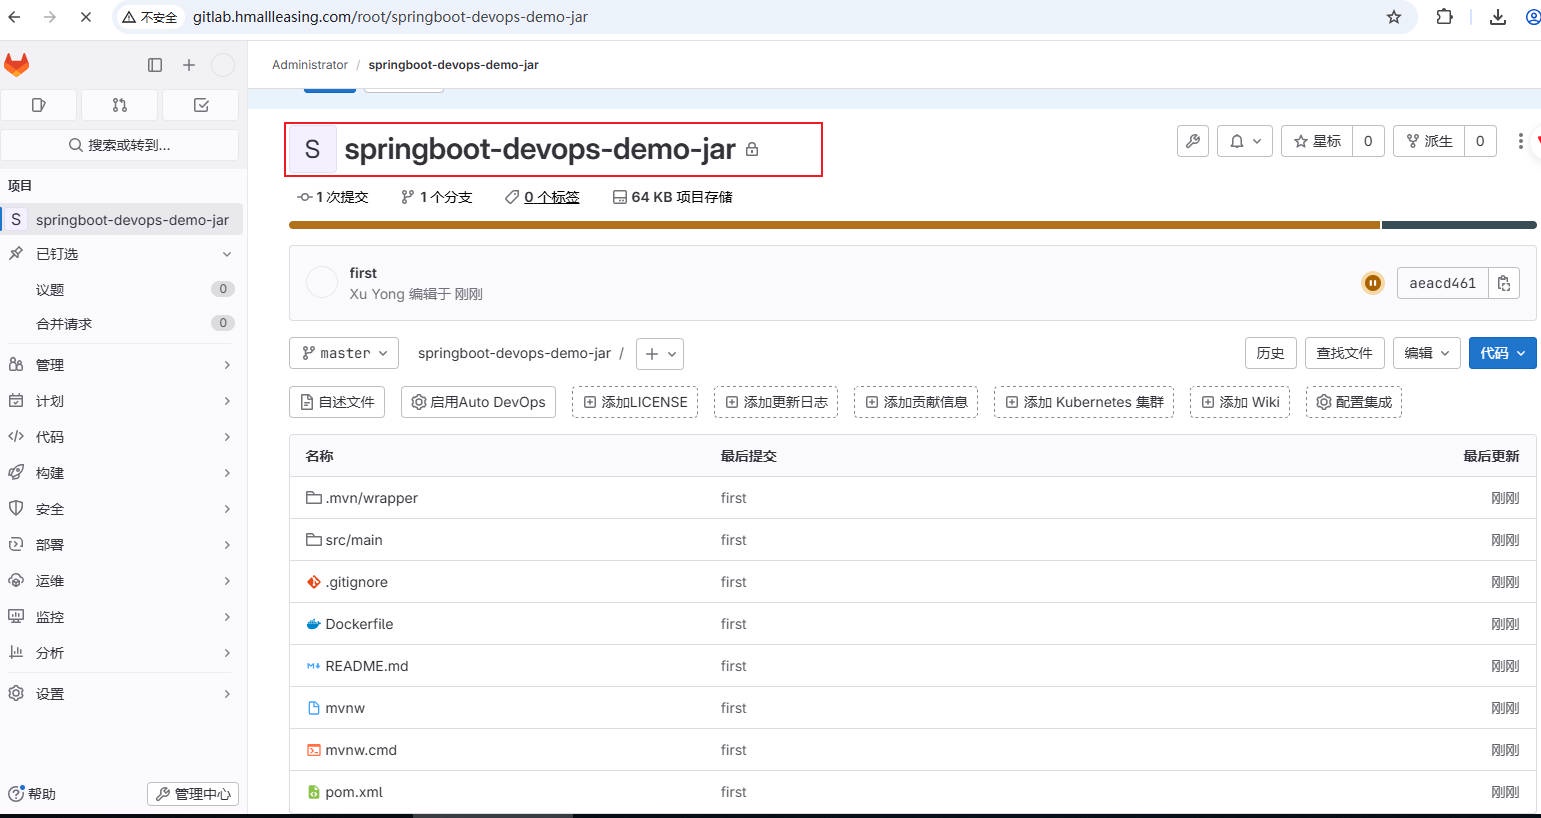Toggle the sidebar collapse icon
Screen dimensions: 1541x818
pyautogui.click(x=155, y=65)
